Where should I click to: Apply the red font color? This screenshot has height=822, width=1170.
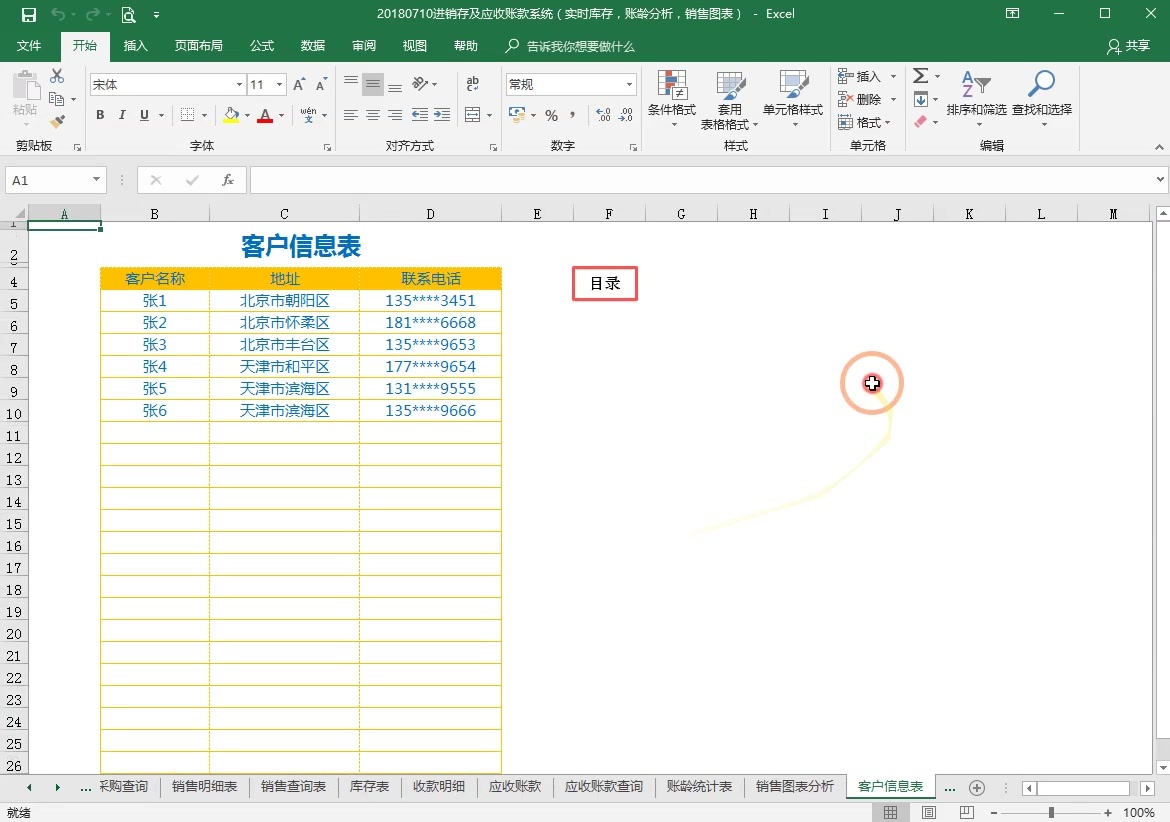[265, 115]
